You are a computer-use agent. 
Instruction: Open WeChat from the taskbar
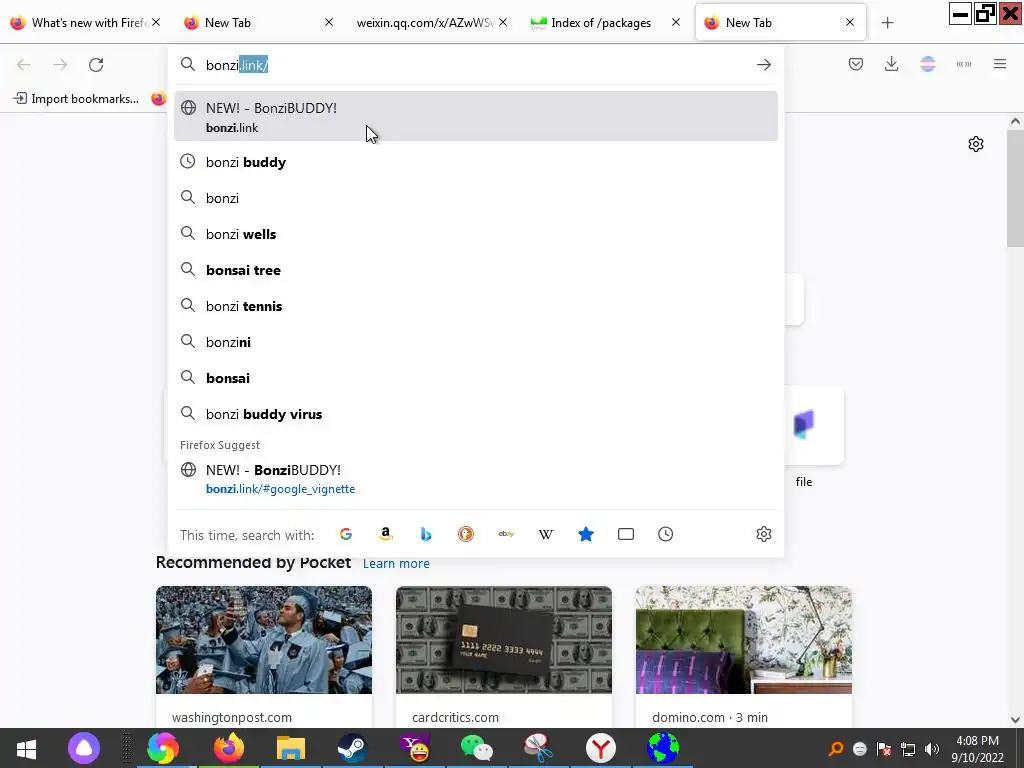pyautogui.click(x=477, y=748)
